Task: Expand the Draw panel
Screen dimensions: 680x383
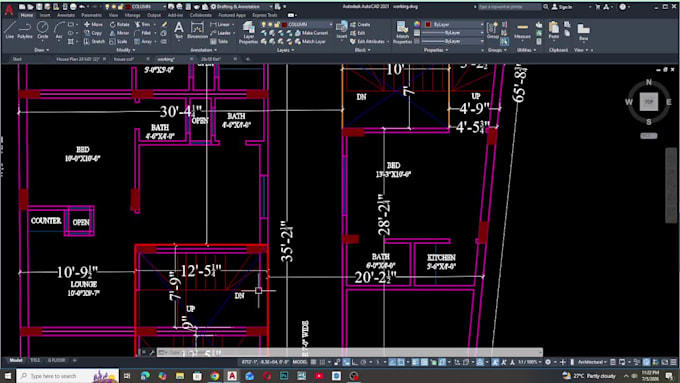Action: coord(42,50)
